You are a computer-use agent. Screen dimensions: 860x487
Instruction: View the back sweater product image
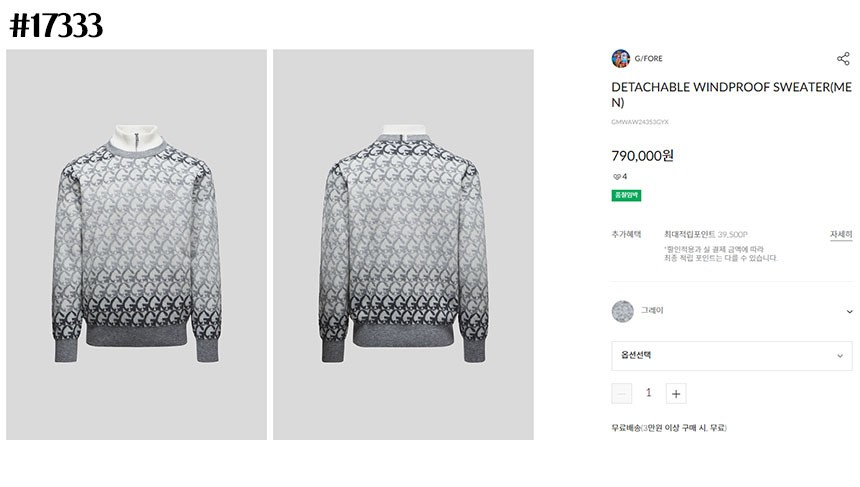pos(403,245)
